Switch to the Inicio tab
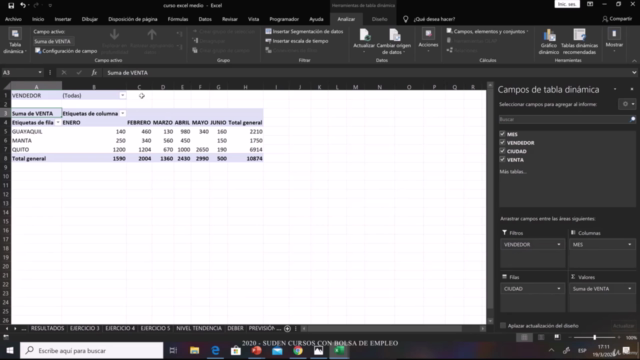Viewport: 640px width, 360px height. coord(38,19)
